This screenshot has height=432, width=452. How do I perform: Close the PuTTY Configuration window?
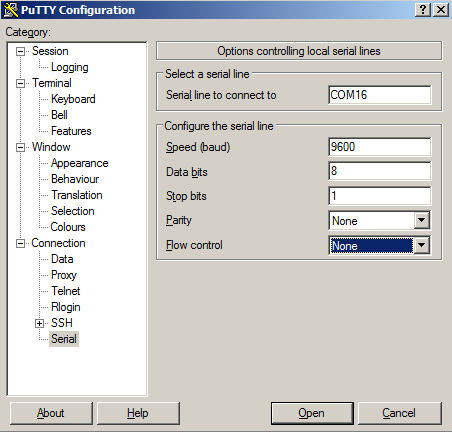coord(441,10)
